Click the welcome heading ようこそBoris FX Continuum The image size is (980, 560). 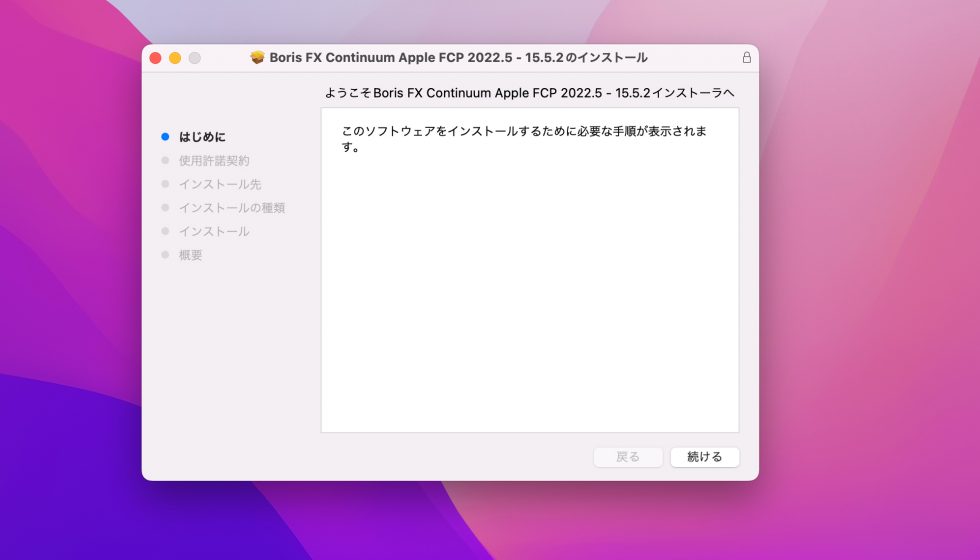pyautogui.click(x=529, y=93)
